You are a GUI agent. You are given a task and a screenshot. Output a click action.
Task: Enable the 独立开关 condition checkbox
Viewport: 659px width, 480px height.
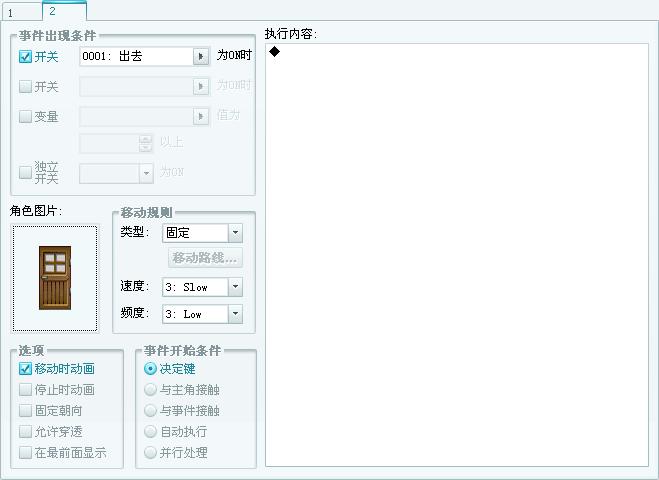[25, 172]
